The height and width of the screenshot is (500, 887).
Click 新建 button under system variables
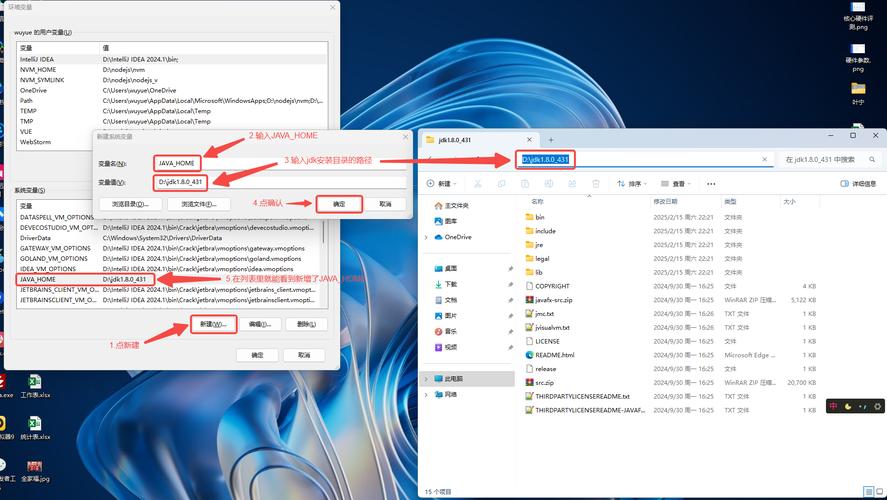210,324
